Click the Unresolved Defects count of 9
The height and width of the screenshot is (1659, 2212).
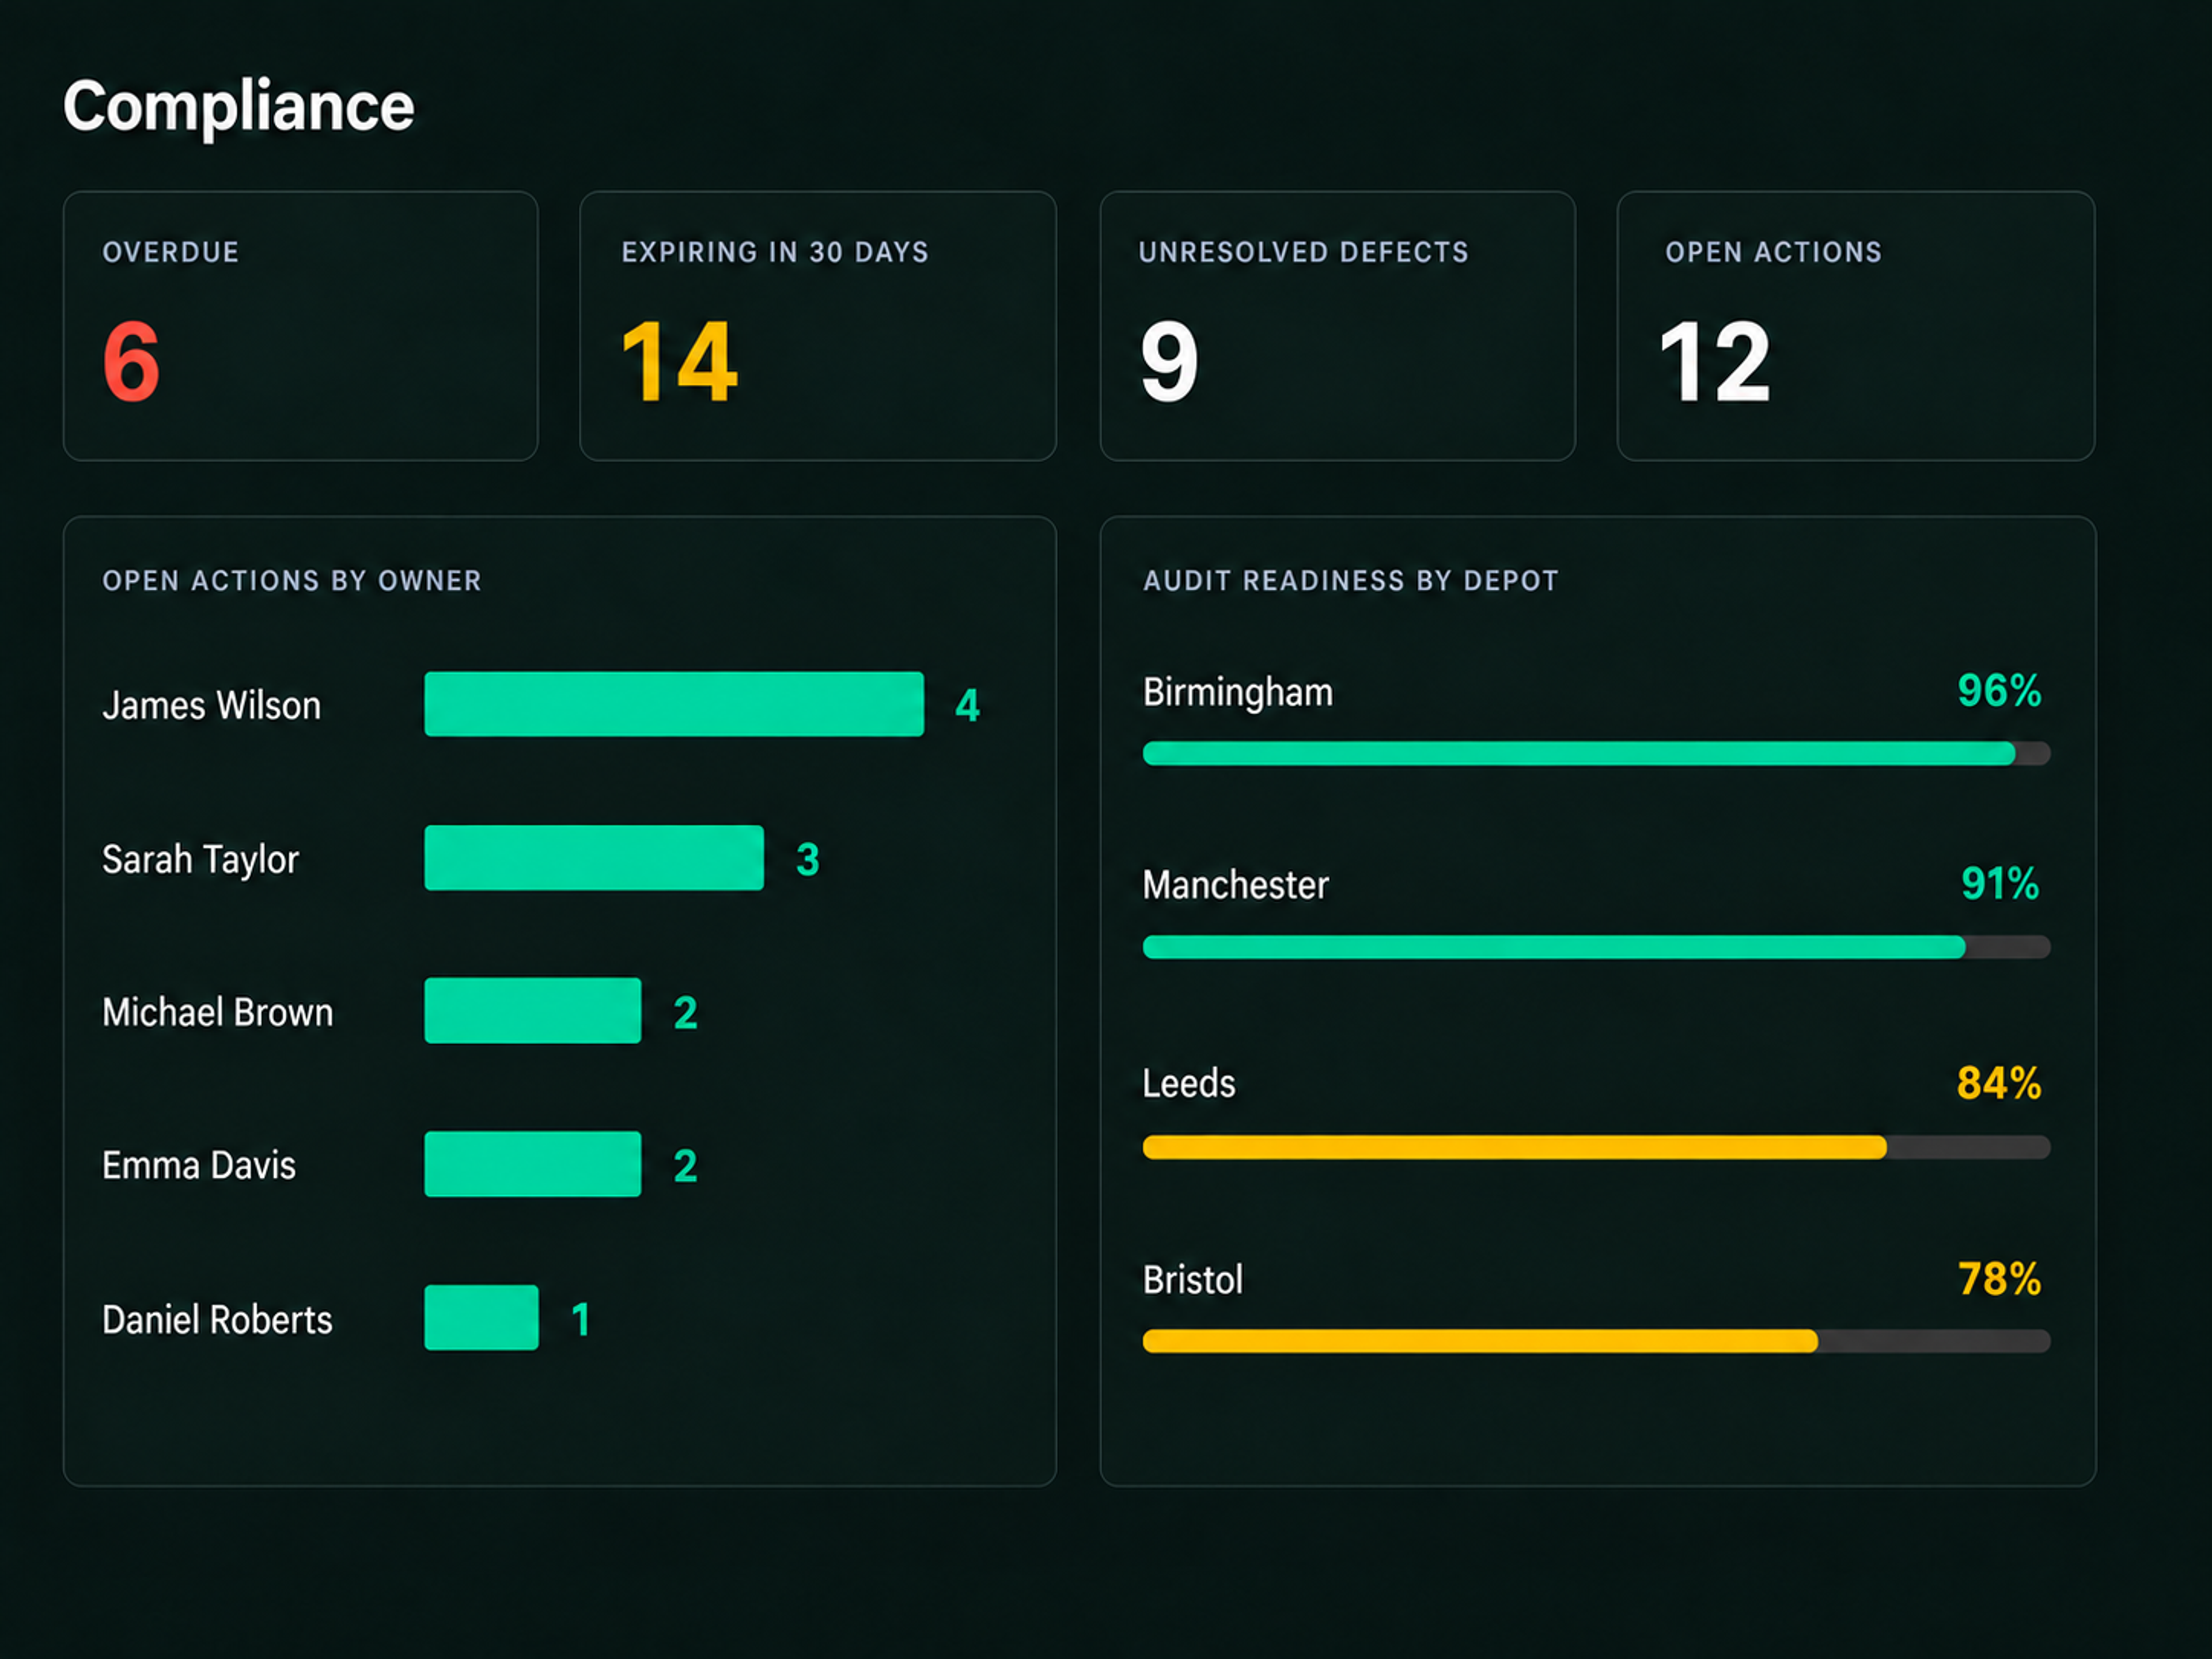coord(1169,361)
